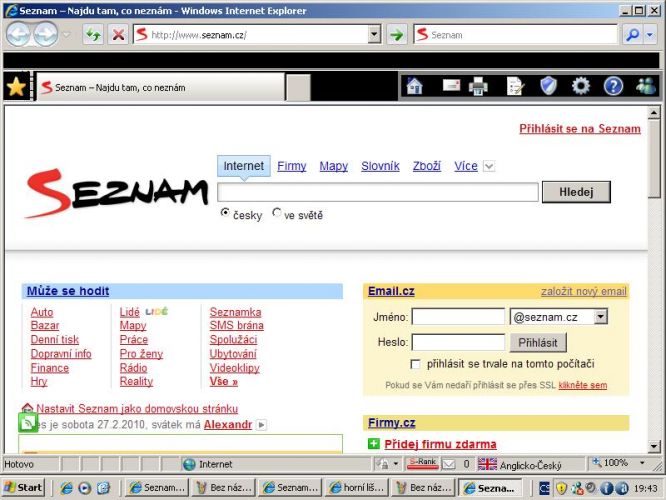Launch Internet Explorer from Quick Launch
The image size is (666, 500).
pyautogui.click(x=66, y=488)
